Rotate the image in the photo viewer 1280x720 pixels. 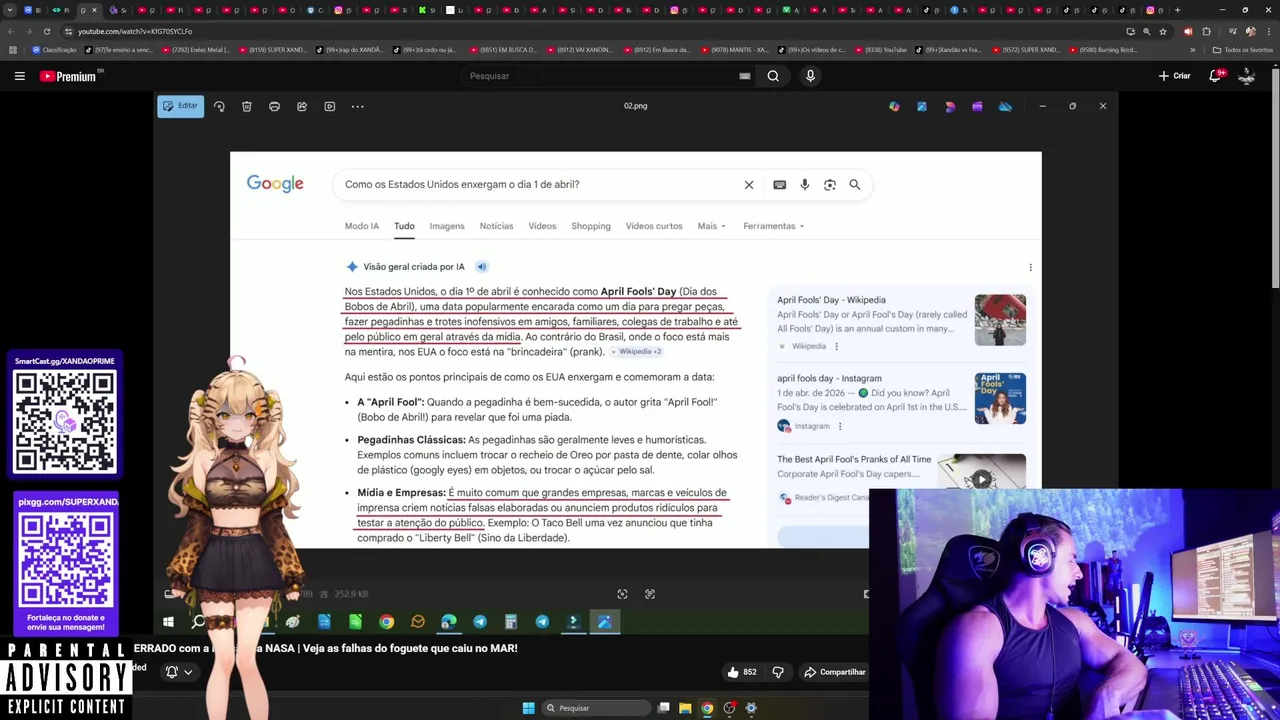219,106
